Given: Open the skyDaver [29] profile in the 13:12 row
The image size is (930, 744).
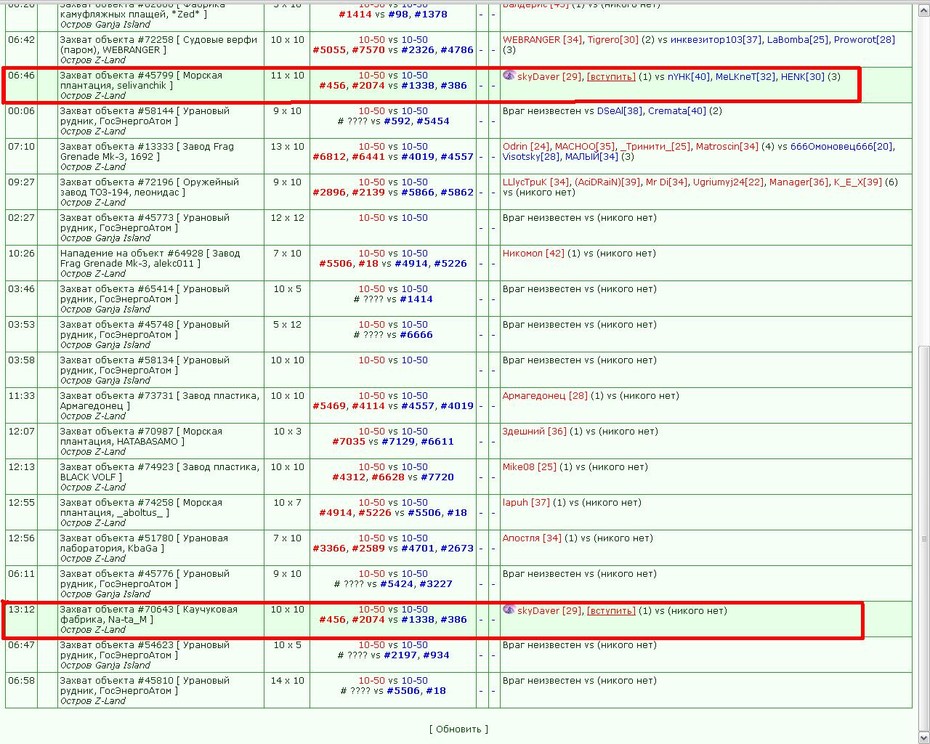Looking at the screenshot, I should point(549,611).
